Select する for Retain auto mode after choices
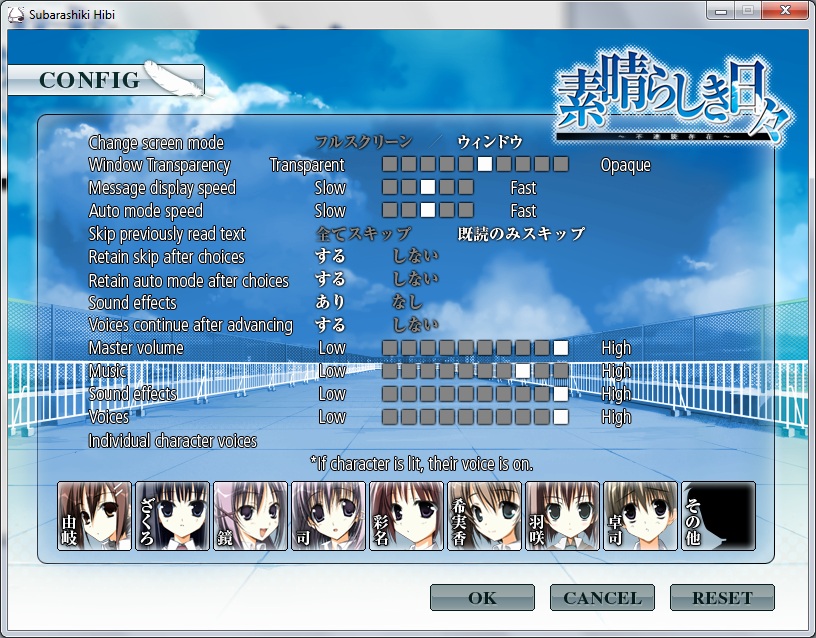This screenshot has height=638, width=816. [x=330, y=279]
